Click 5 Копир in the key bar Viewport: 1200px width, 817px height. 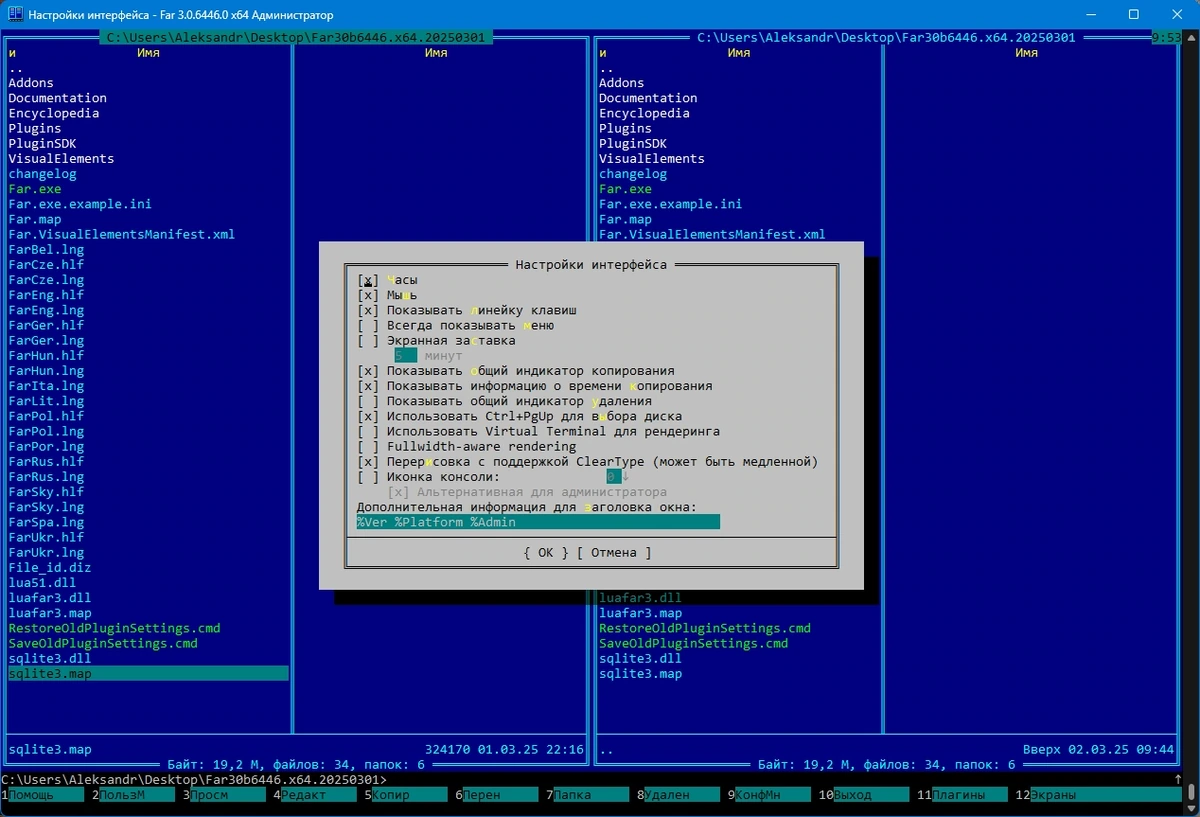[406, 795]
